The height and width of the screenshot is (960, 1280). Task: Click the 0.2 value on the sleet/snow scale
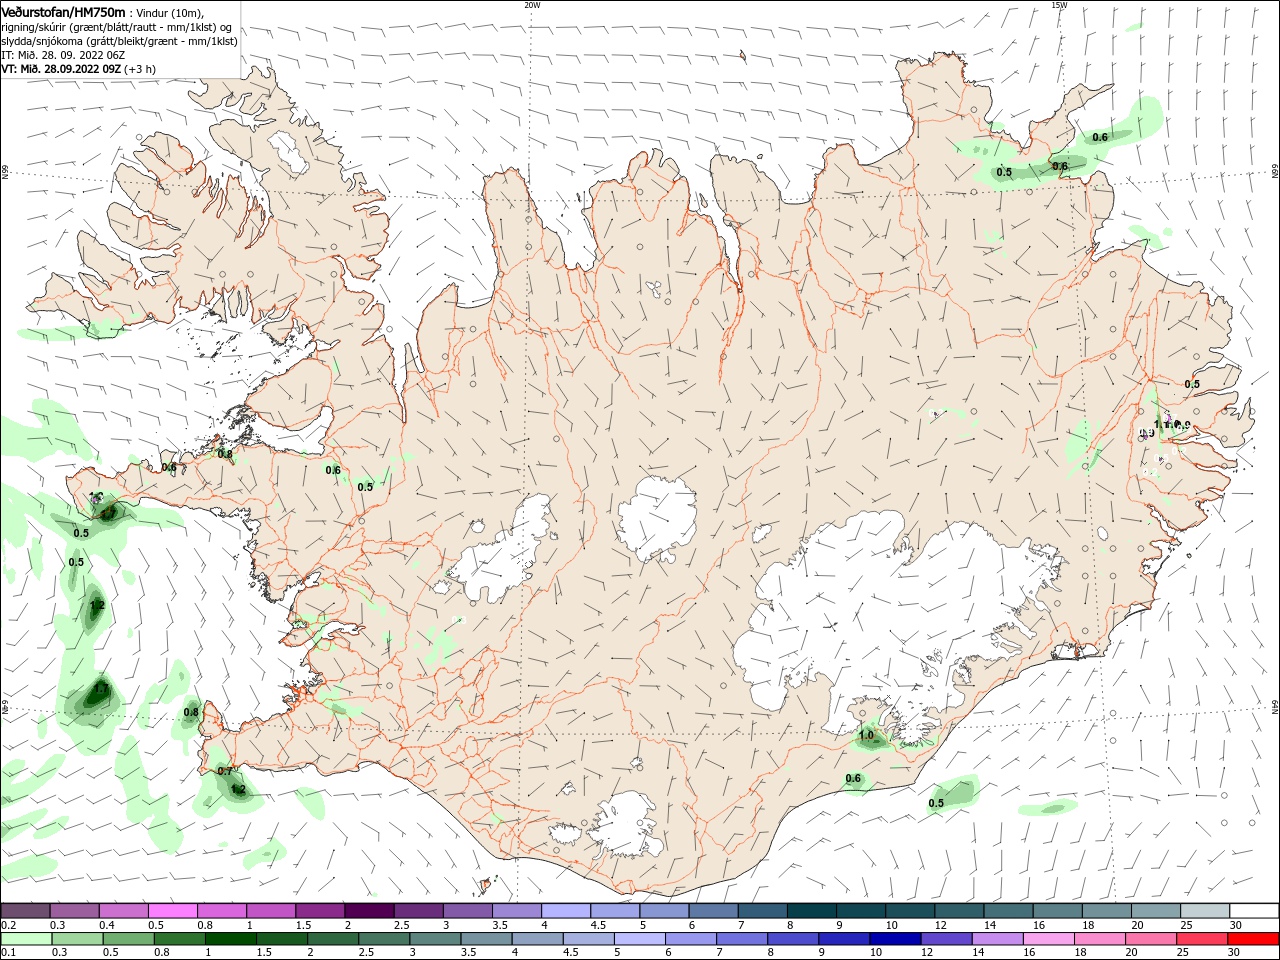tap(8, 925)
